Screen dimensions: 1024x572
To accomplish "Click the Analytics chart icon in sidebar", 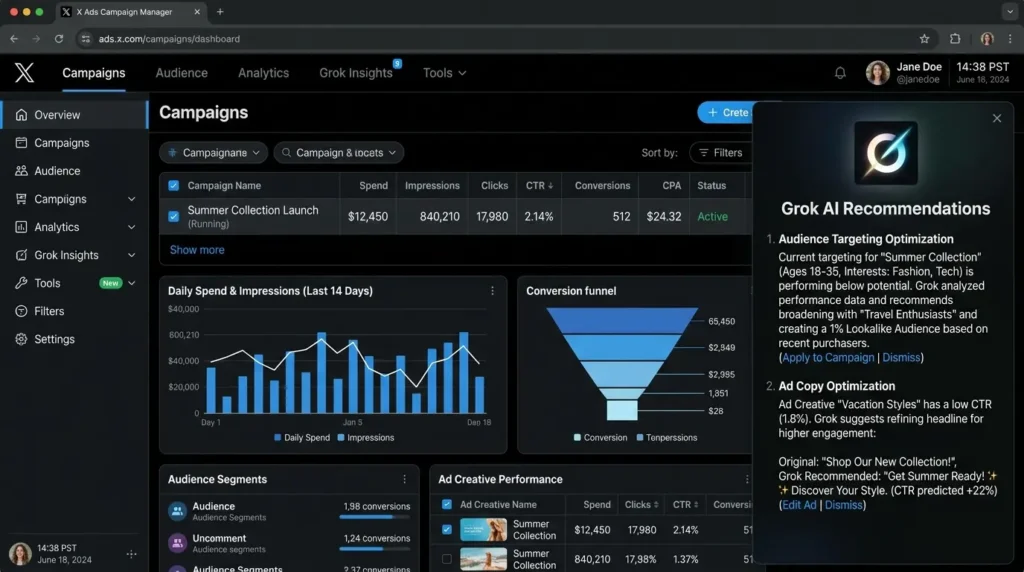I will [21, 227].
